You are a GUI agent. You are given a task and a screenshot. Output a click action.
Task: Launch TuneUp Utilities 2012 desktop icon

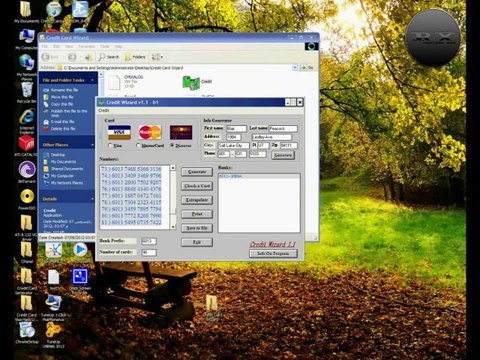[53, 335]
